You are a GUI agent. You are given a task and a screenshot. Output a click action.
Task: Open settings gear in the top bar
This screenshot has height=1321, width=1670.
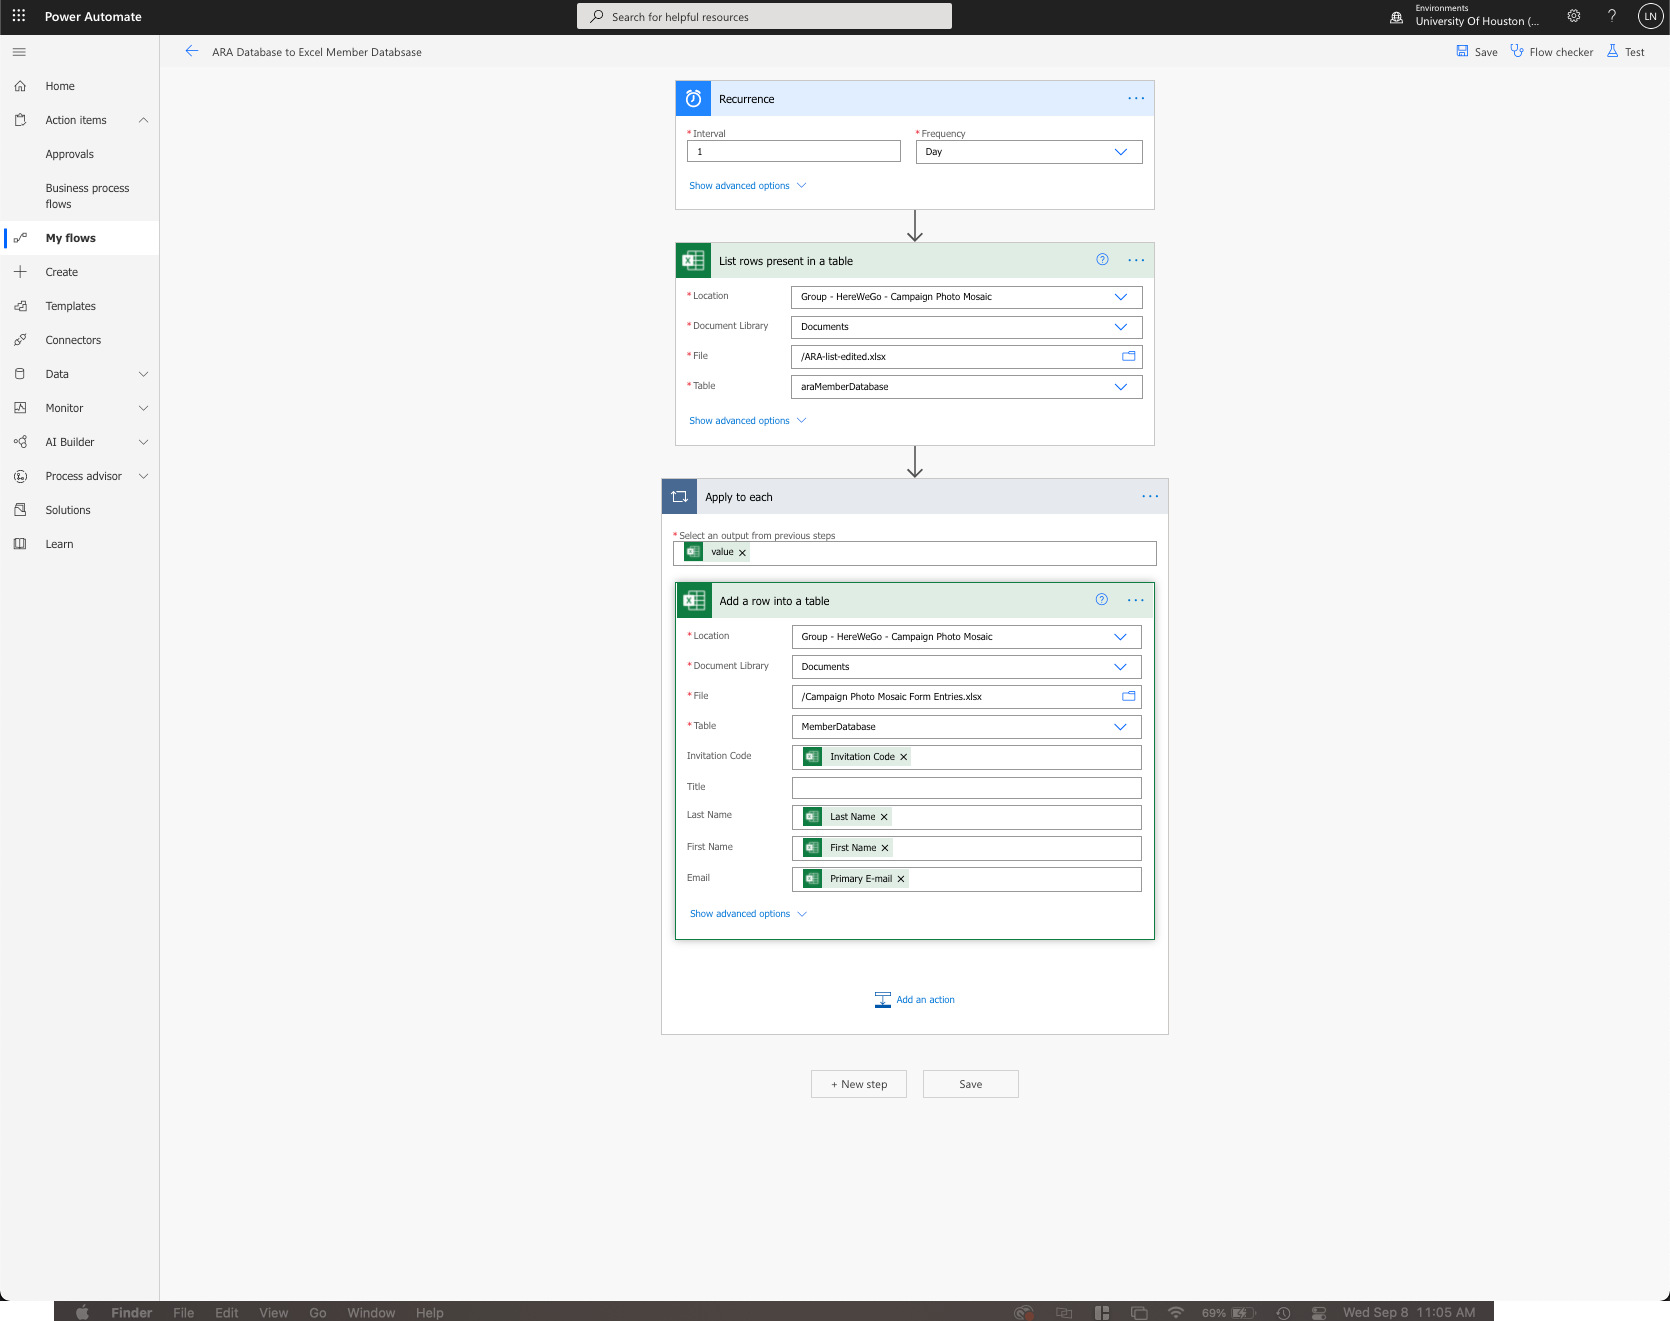1573,16
